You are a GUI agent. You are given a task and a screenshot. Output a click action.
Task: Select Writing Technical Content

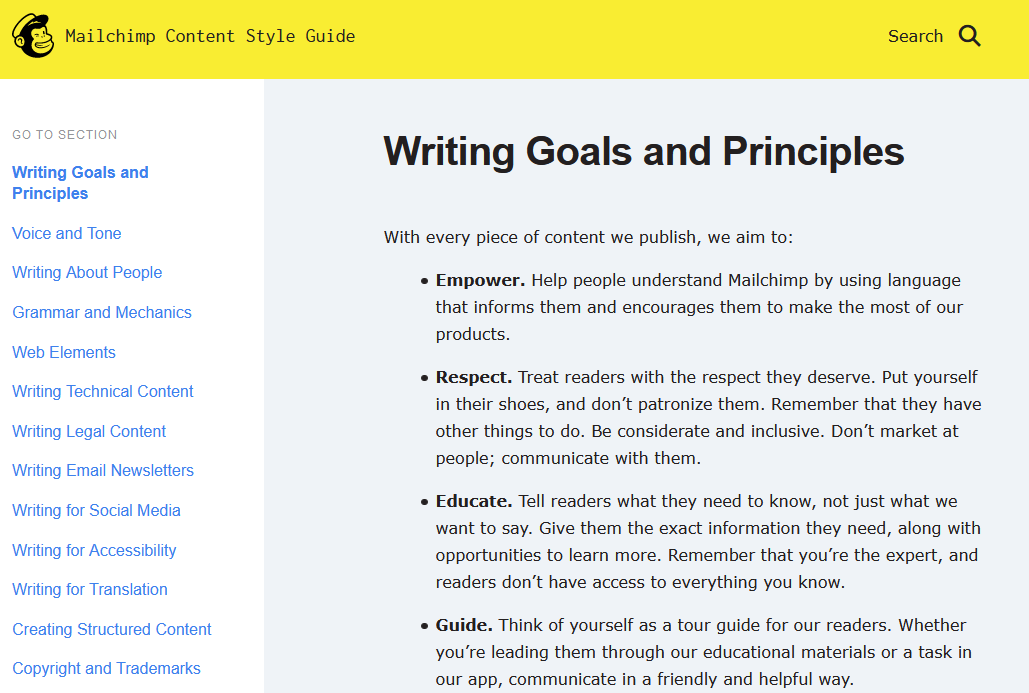(x=102, y=391)
